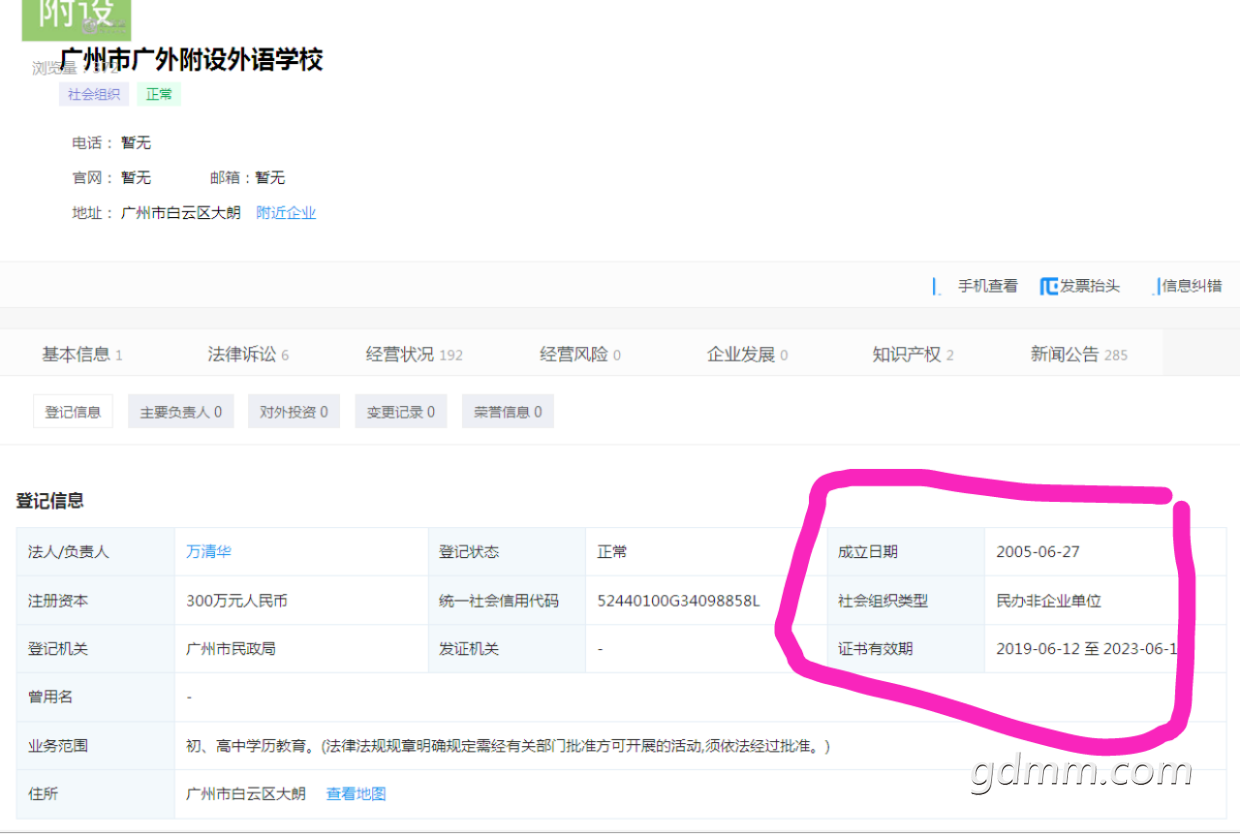Click the 广州市民政局 registration authority value

click(x=231, y=649)
